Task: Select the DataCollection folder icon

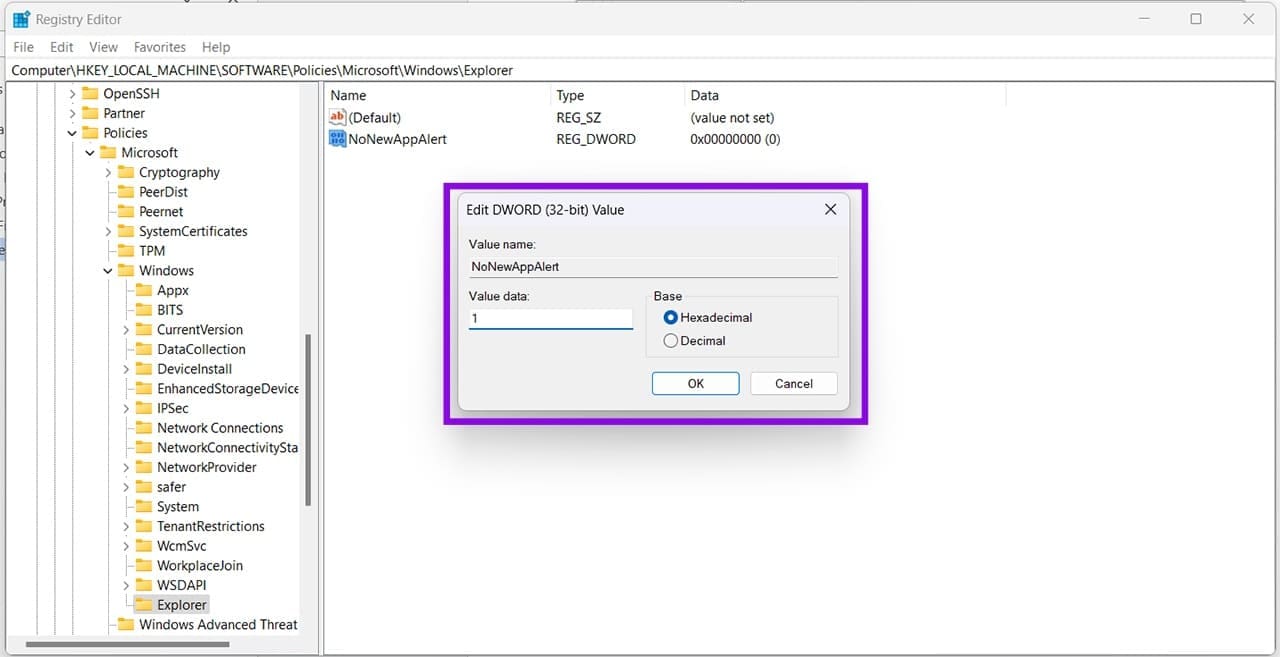Action: click(144, 349)
